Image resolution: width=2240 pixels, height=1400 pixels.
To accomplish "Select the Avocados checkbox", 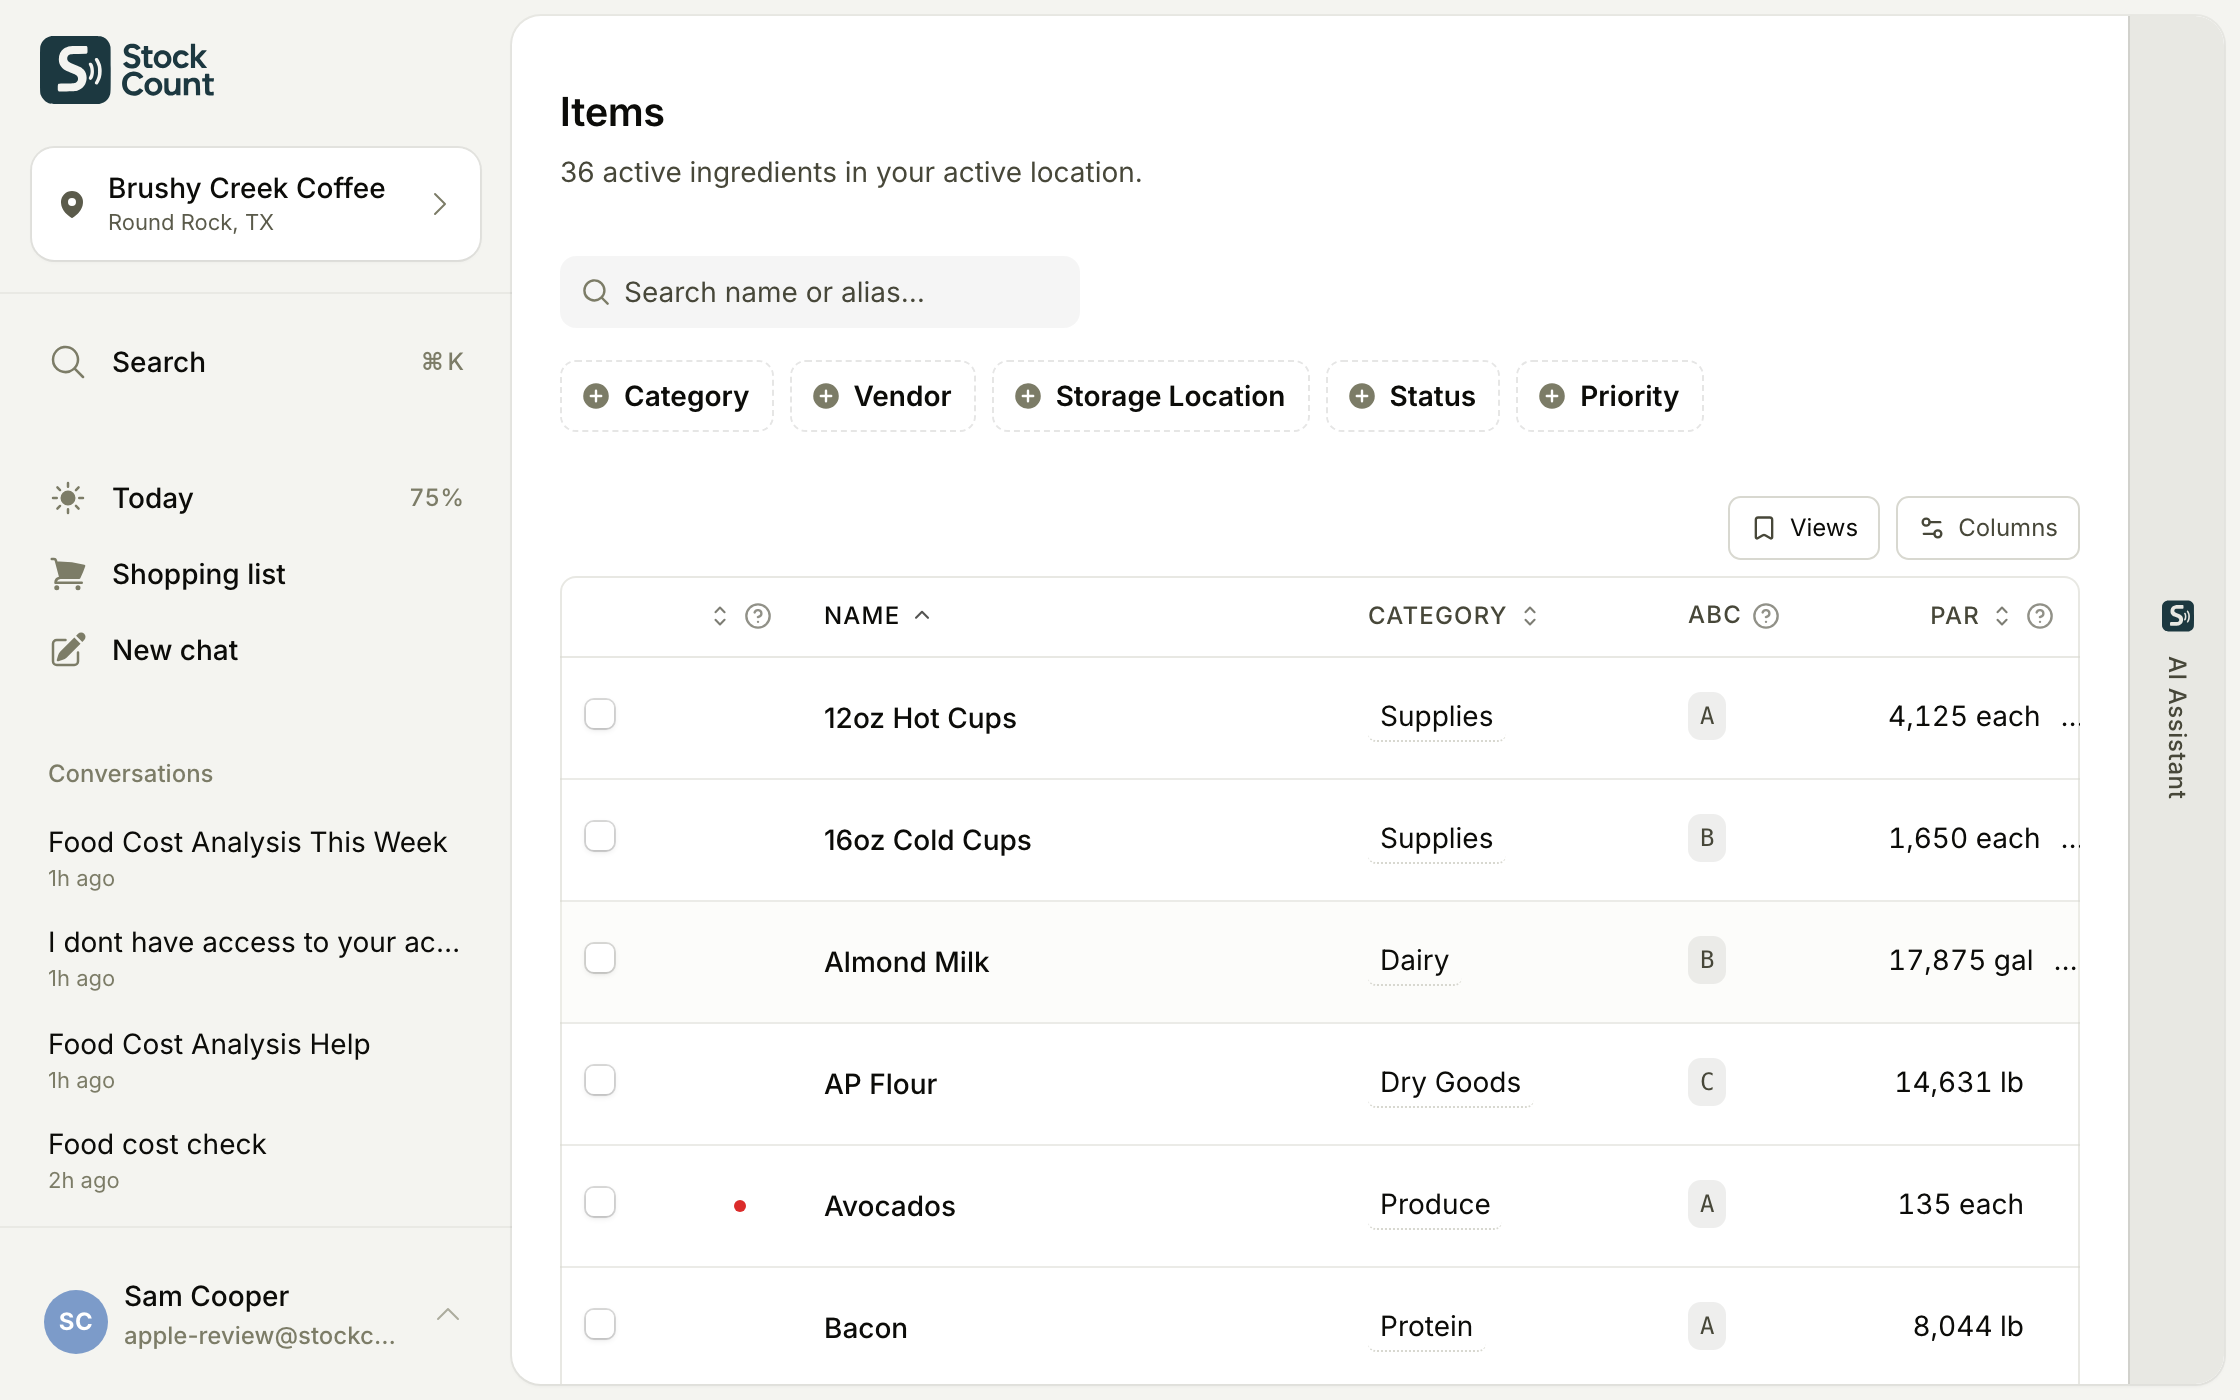I will pyautogui.click(x=600, y=1202).
